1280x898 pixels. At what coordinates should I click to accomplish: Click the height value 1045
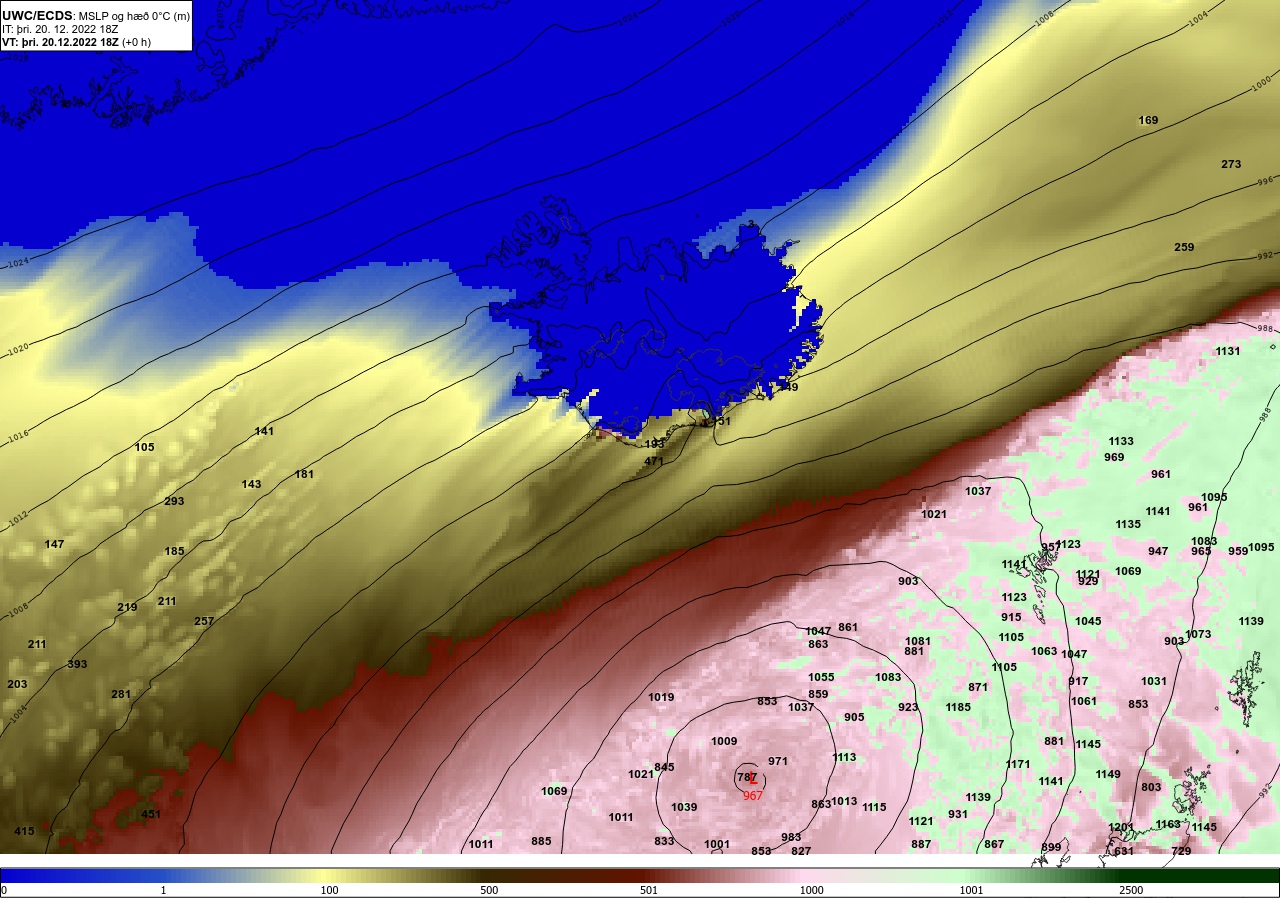pyautogui.click(x=1088, y=621)
